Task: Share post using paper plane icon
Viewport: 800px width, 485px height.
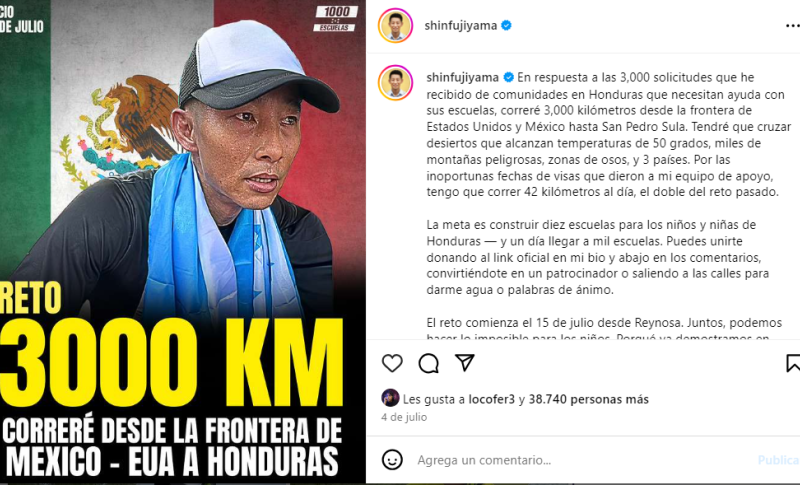Action: [x=465, y=363]
